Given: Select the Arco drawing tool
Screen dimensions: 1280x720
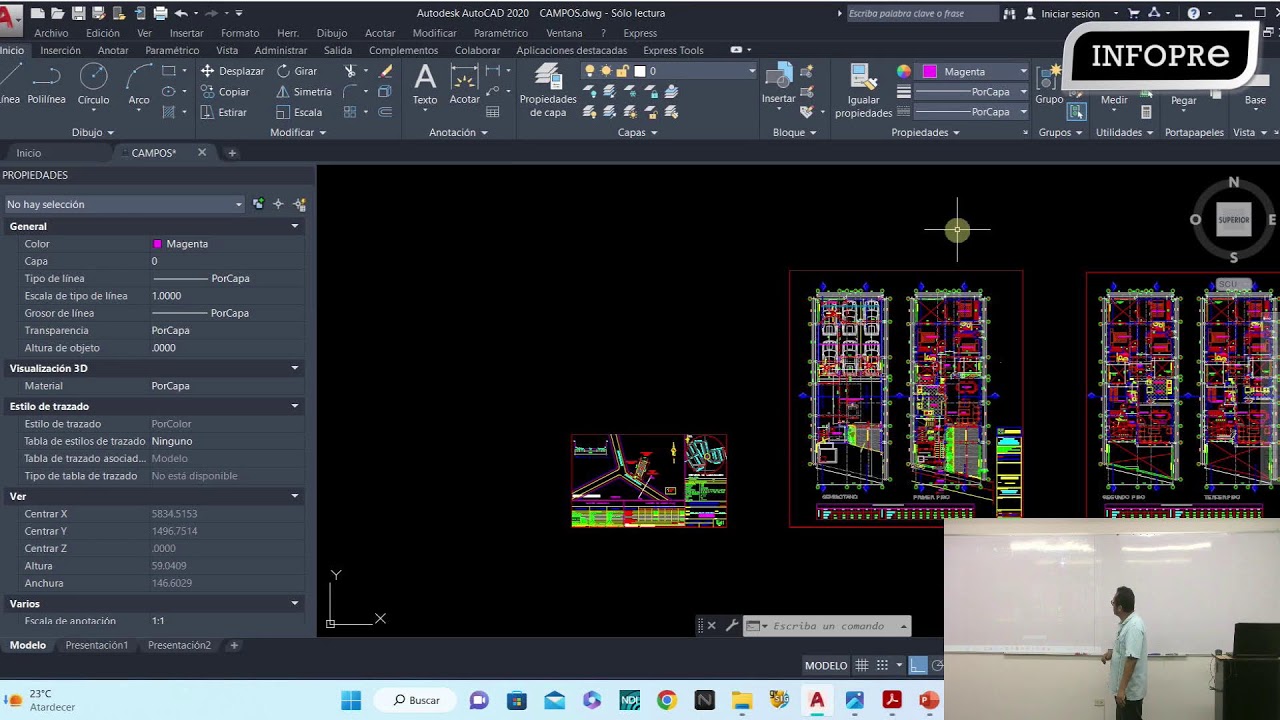Looking at the screenshot, I should (x=139, y=84).
